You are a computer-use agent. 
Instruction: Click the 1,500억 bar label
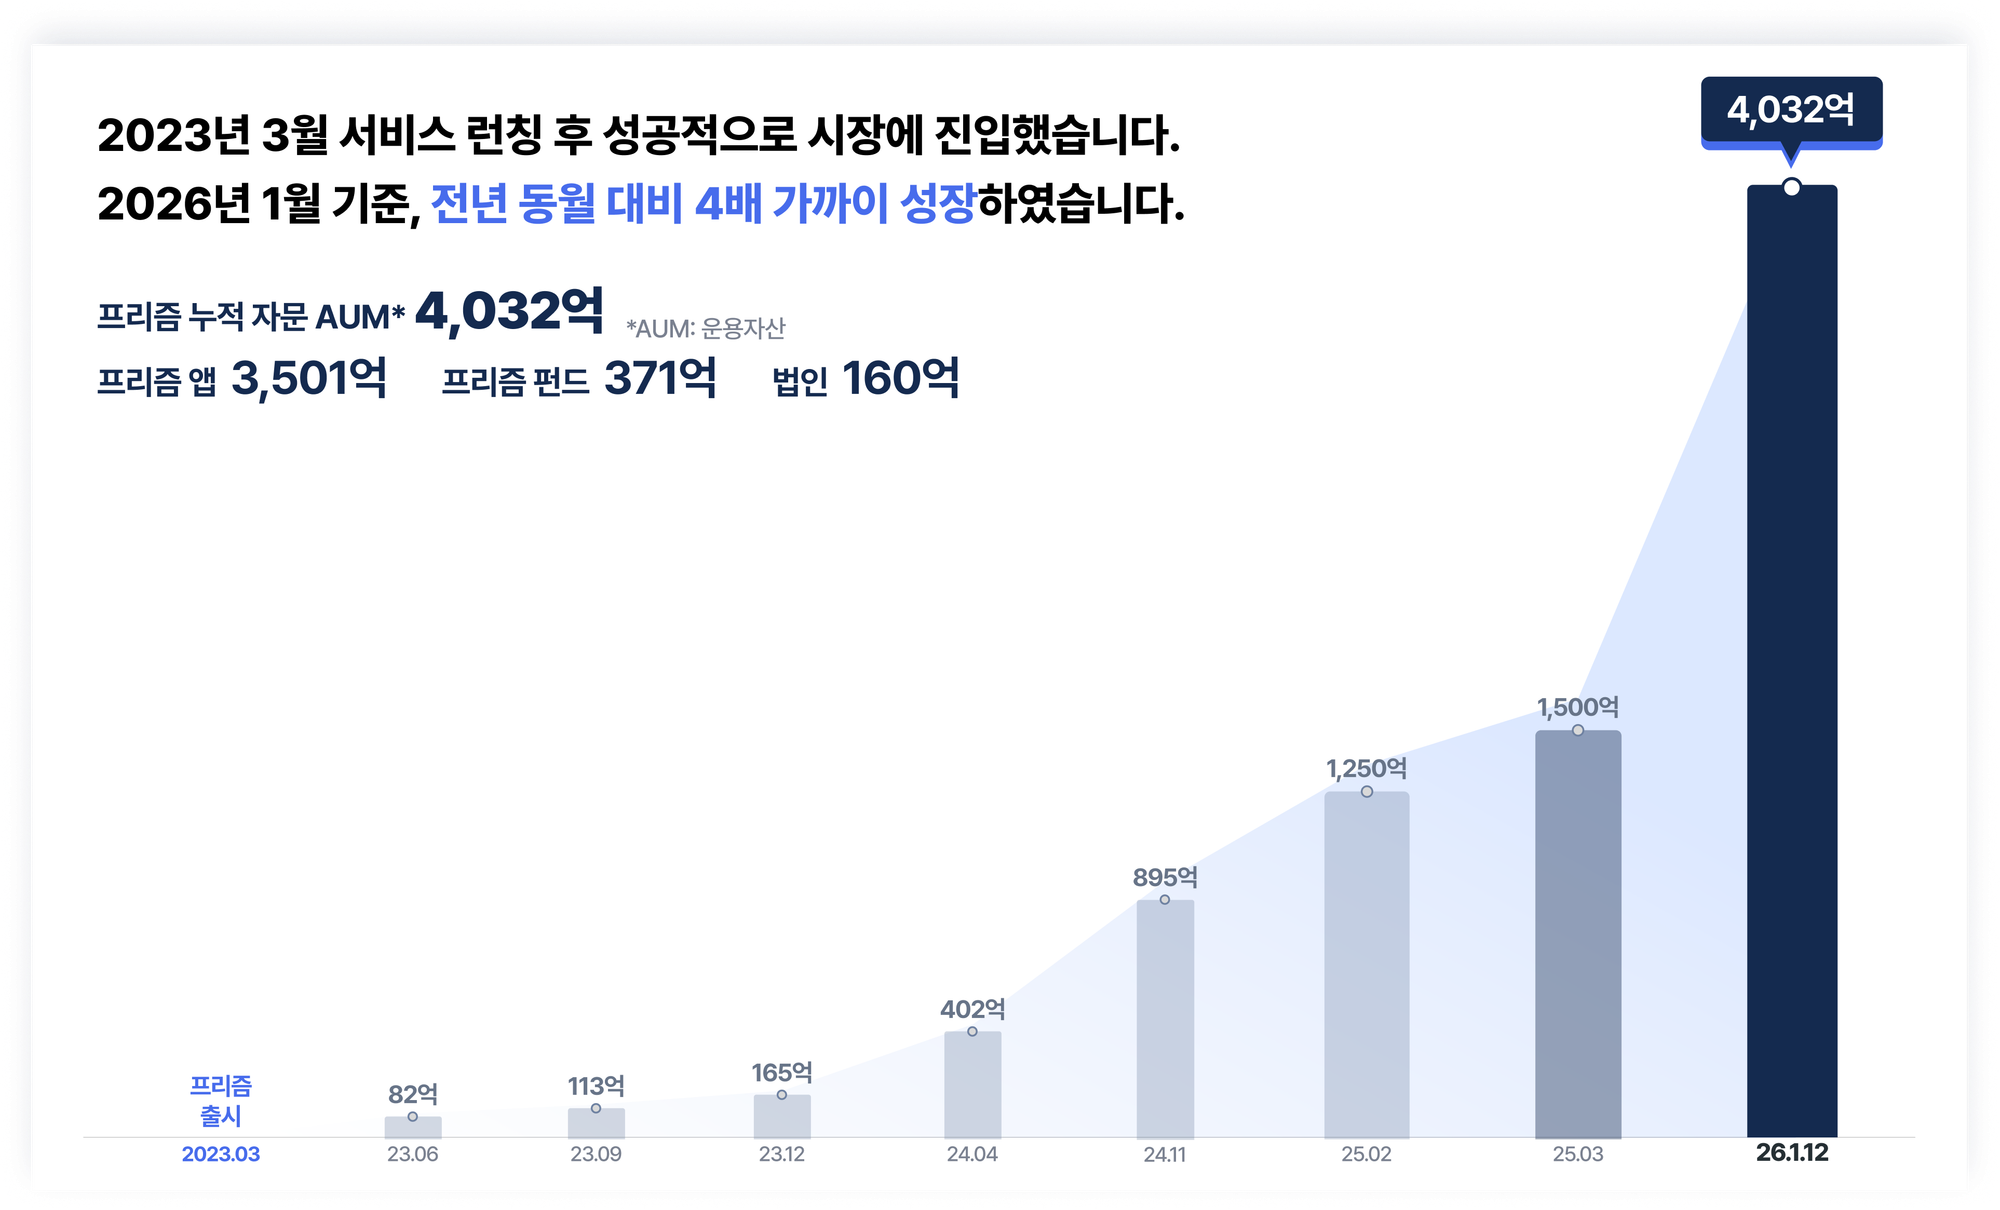coord(1578,707)
